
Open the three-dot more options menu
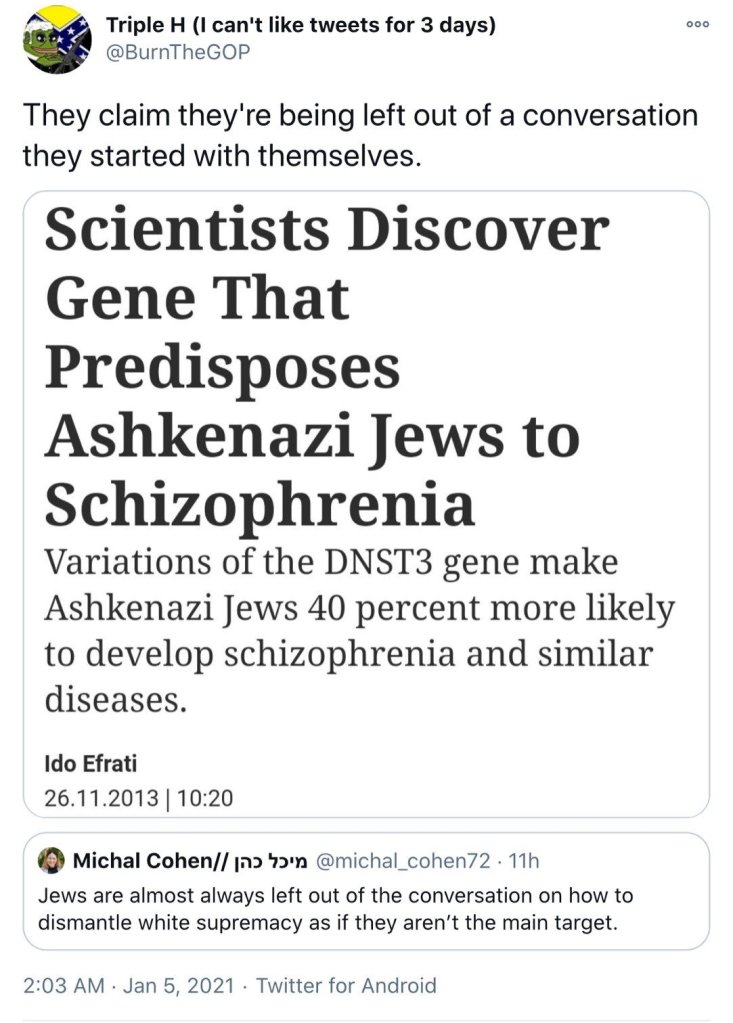click(x=698, y=25)
